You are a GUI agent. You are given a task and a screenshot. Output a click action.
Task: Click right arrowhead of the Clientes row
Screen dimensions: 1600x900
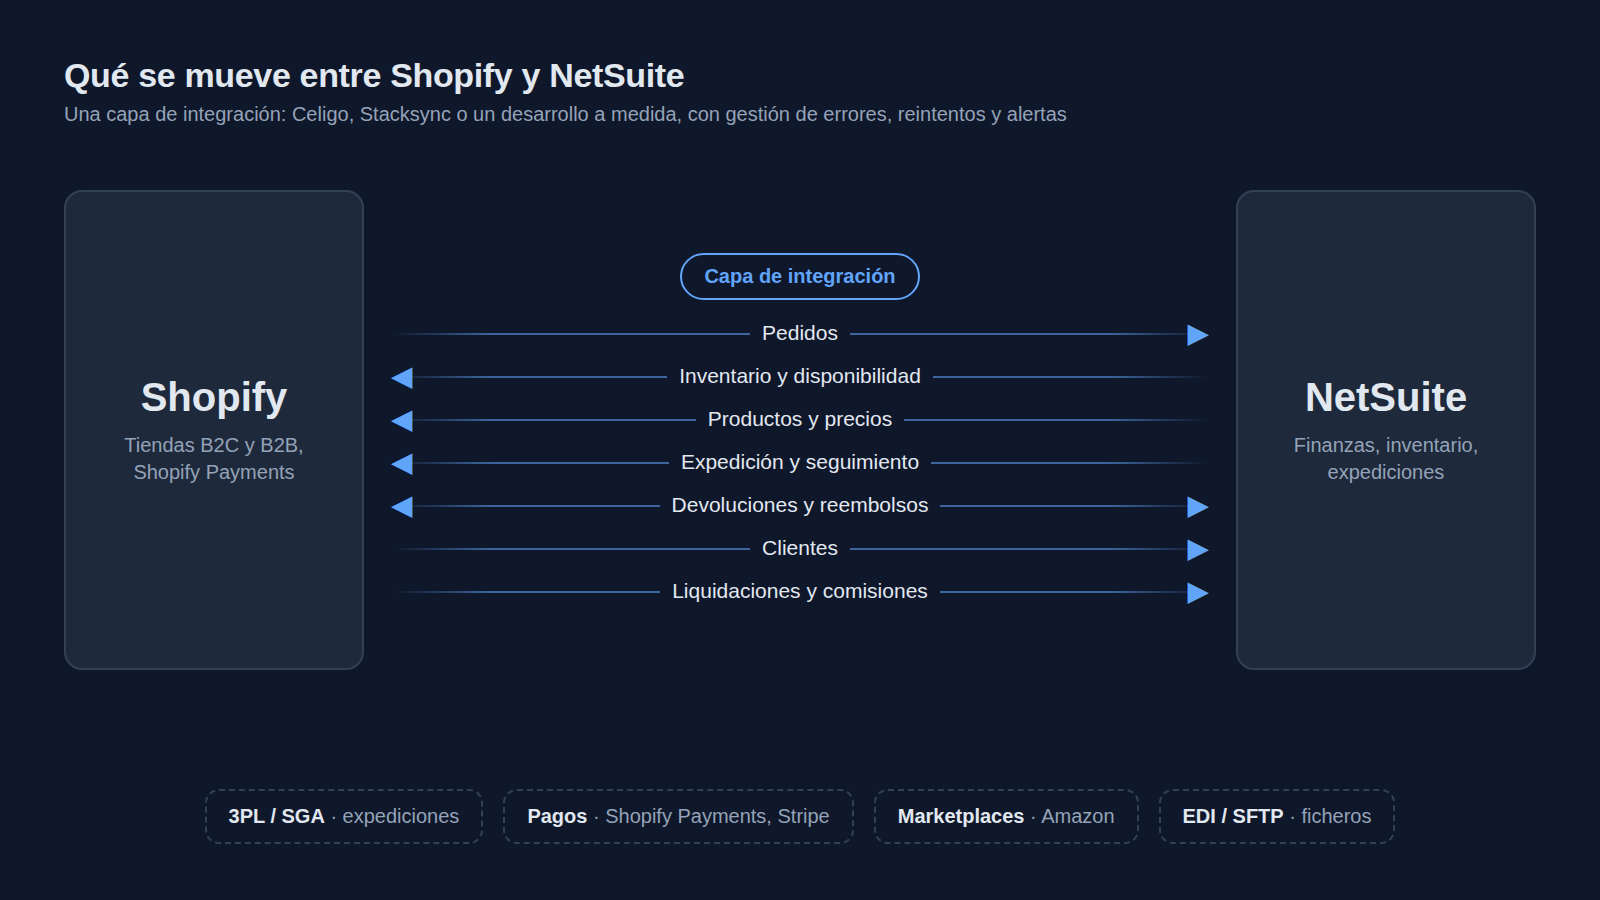pos(1198,550)
